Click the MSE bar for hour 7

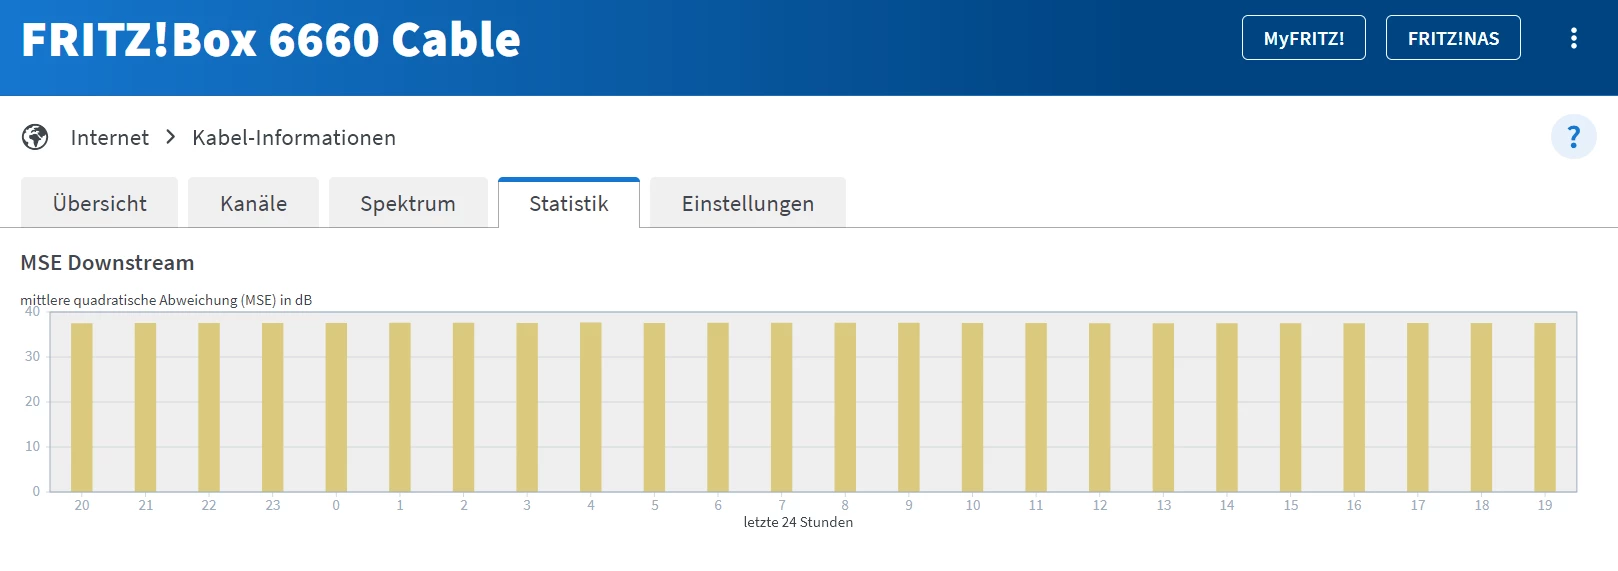[x=782, y=407]
